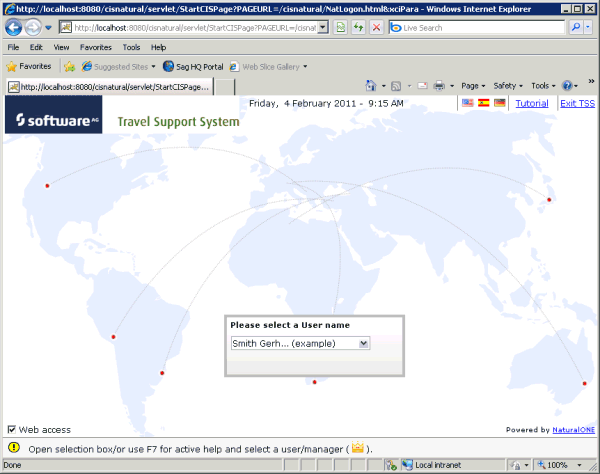Screen dimensions: 600x474
Task: Open the Tutorial link
Action: point(532,103)
